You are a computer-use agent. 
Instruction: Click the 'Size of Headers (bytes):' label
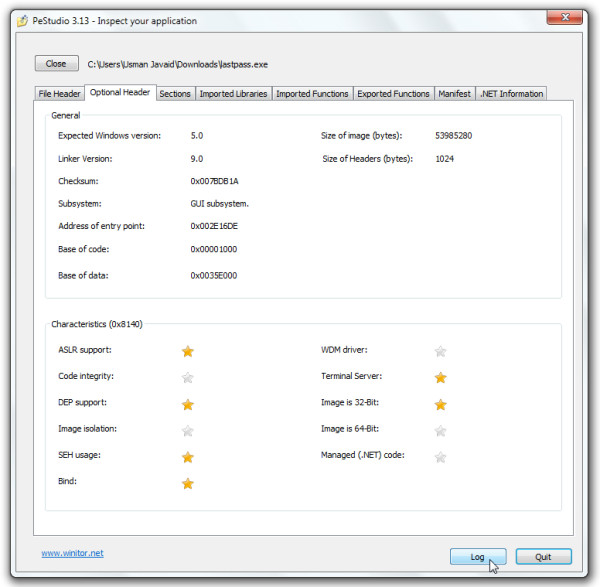tap(367, 159)
